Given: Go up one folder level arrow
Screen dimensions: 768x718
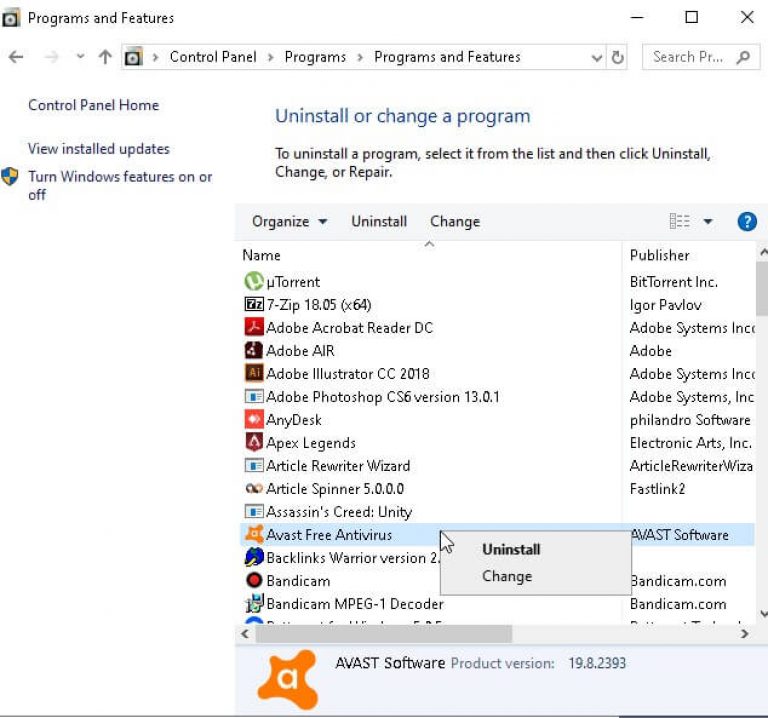Looking at the screenshot, I should (x=105, y=57).
